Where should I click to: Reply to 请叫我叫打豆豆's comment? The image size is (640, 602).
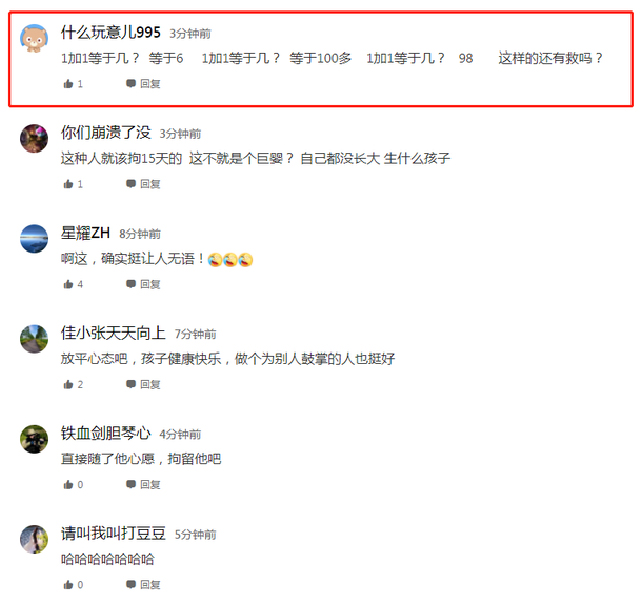pyautogui.click(x=143, y=585)
